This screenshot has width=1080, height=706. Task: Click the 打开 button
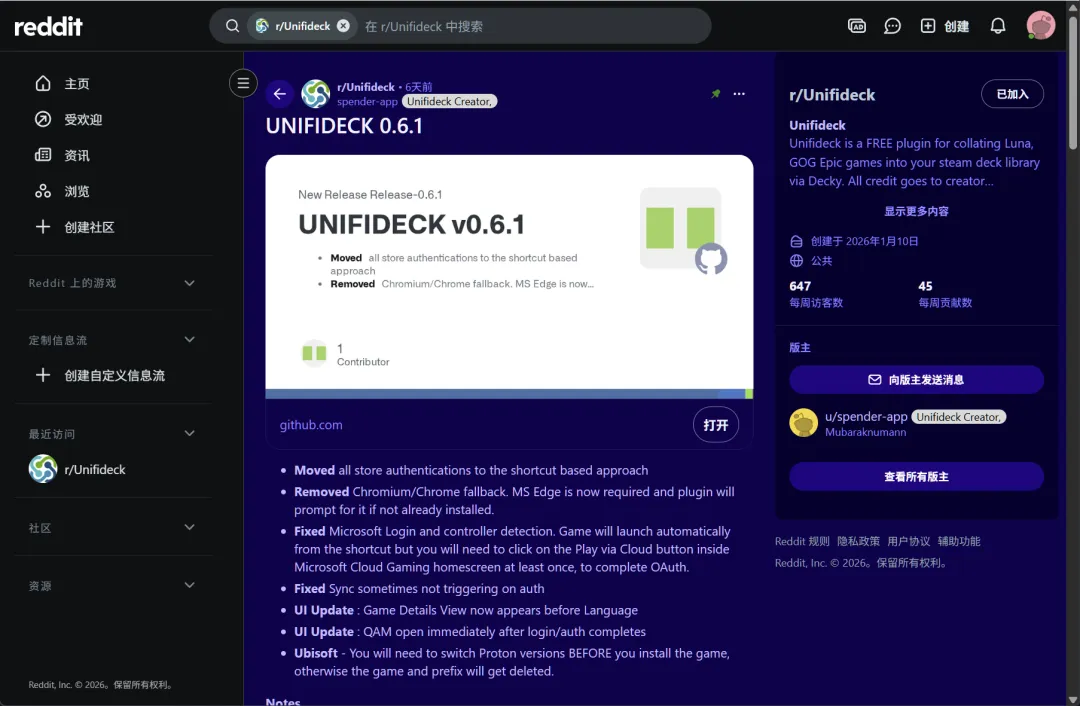point(716,425)
